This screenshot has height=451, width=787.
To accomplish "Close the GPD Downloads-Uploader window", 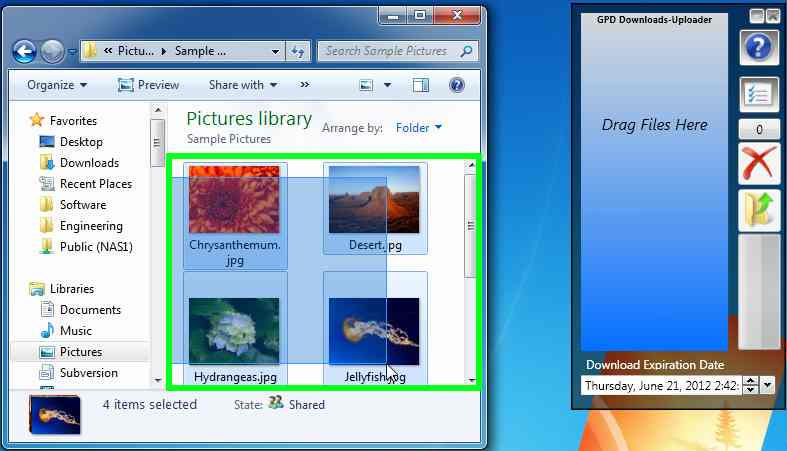I will (772, 16).
